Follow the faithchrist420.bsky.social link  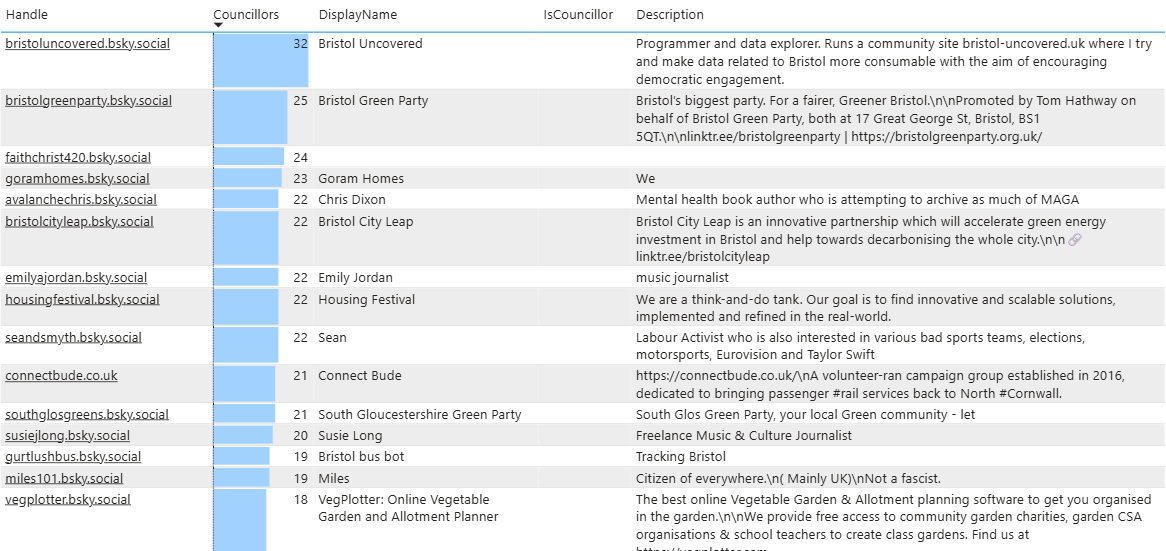(x=78, y=158)
